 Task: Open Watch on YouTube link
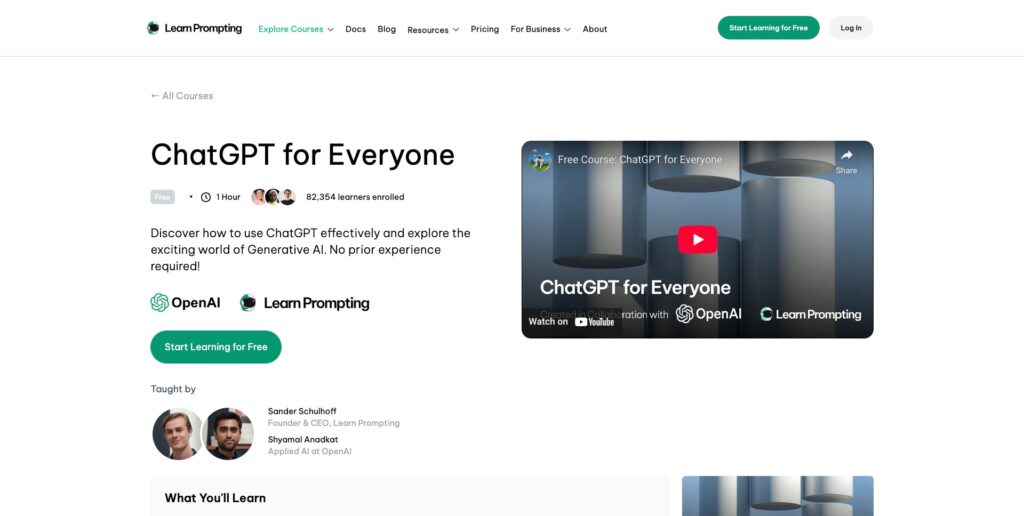pos(571,321)
